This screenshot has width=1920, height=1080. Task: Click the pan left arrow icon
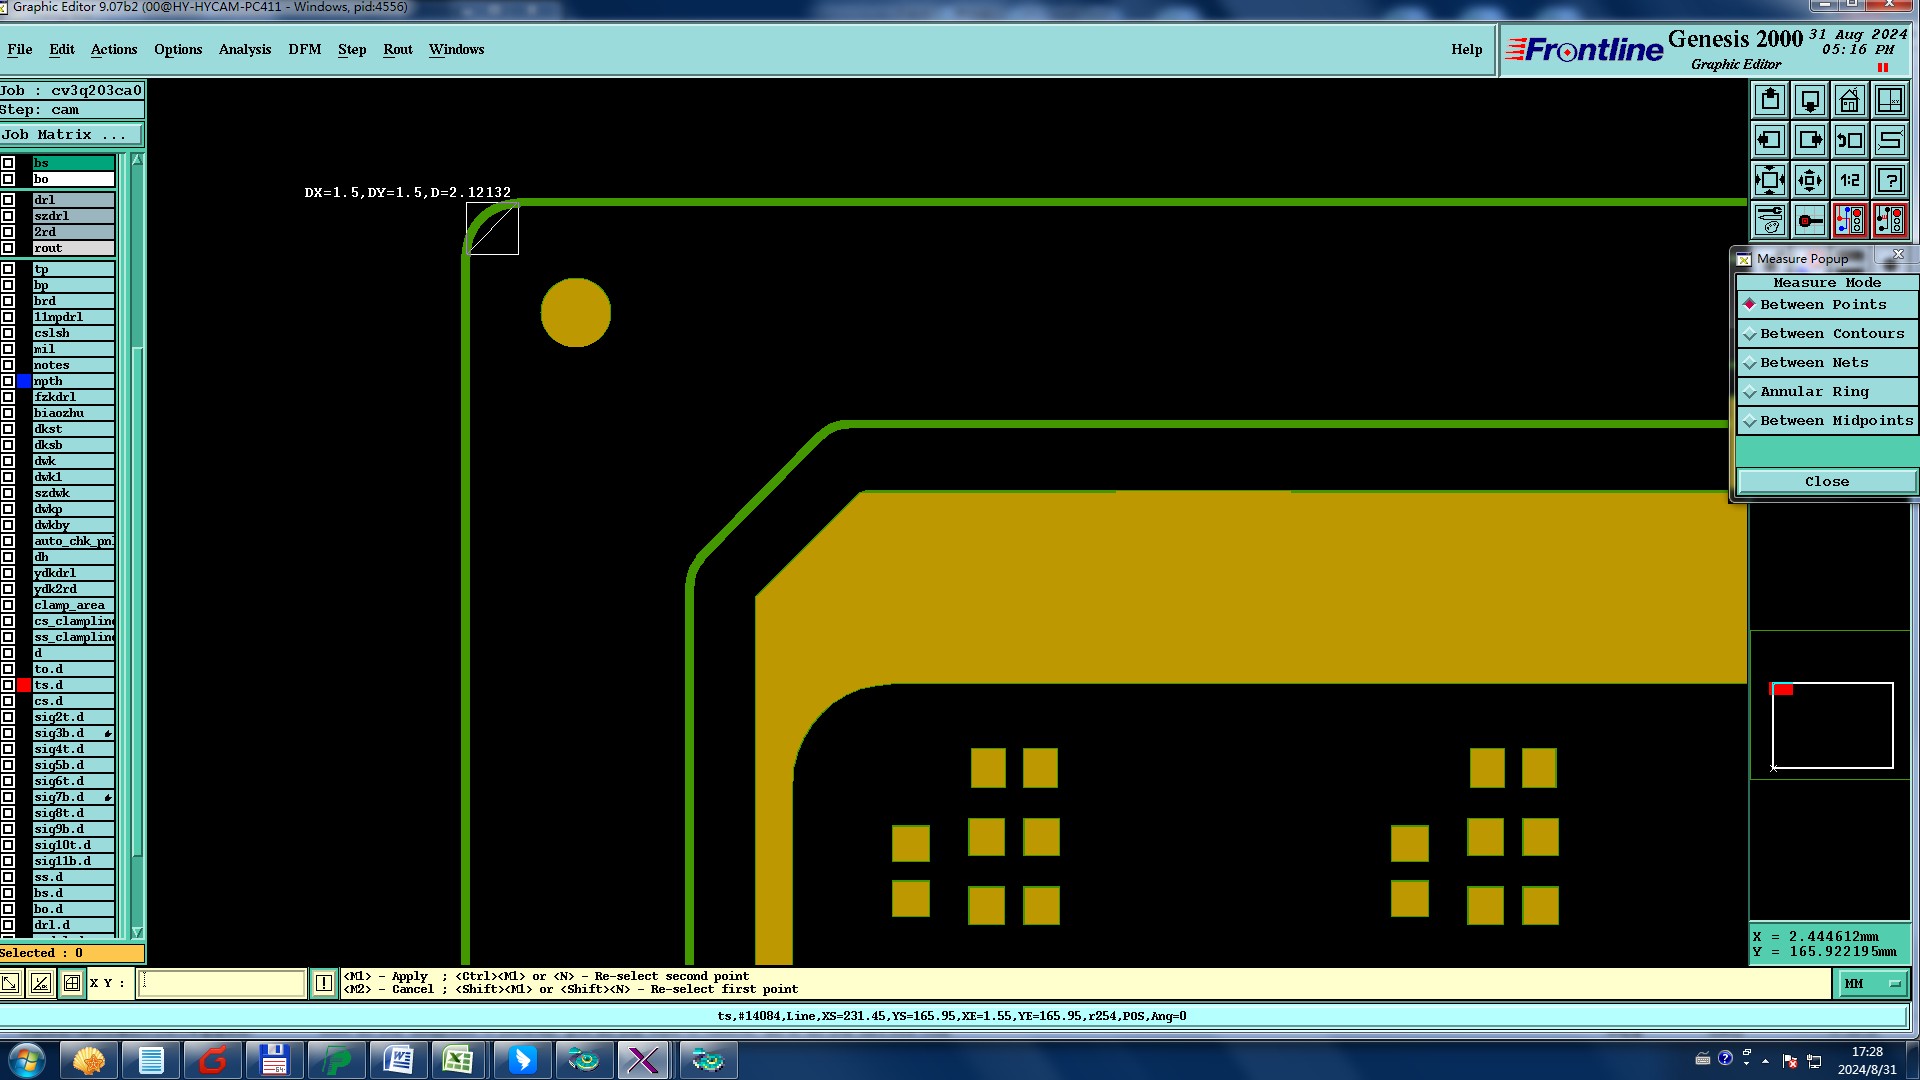[1769, 140]
